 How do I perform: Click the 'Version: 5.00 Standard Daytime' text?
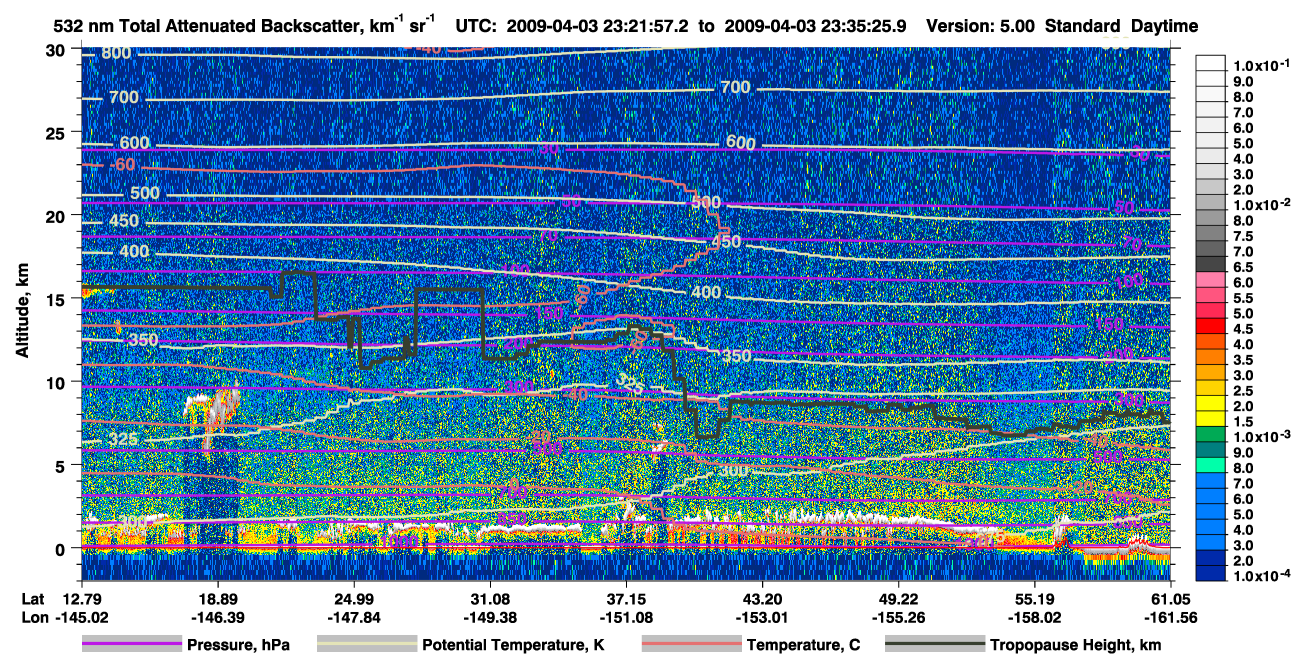click(x=1062, y=26)
